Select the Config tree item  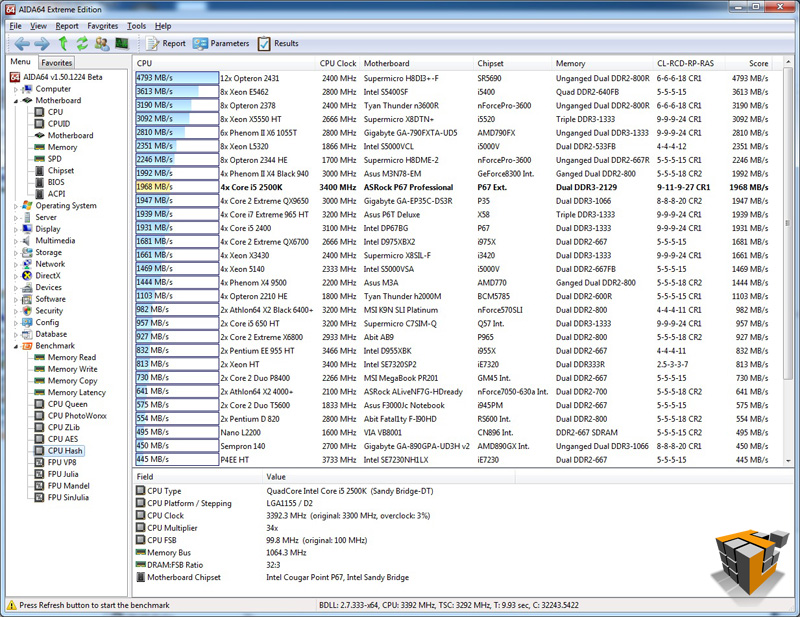(47, 323)
